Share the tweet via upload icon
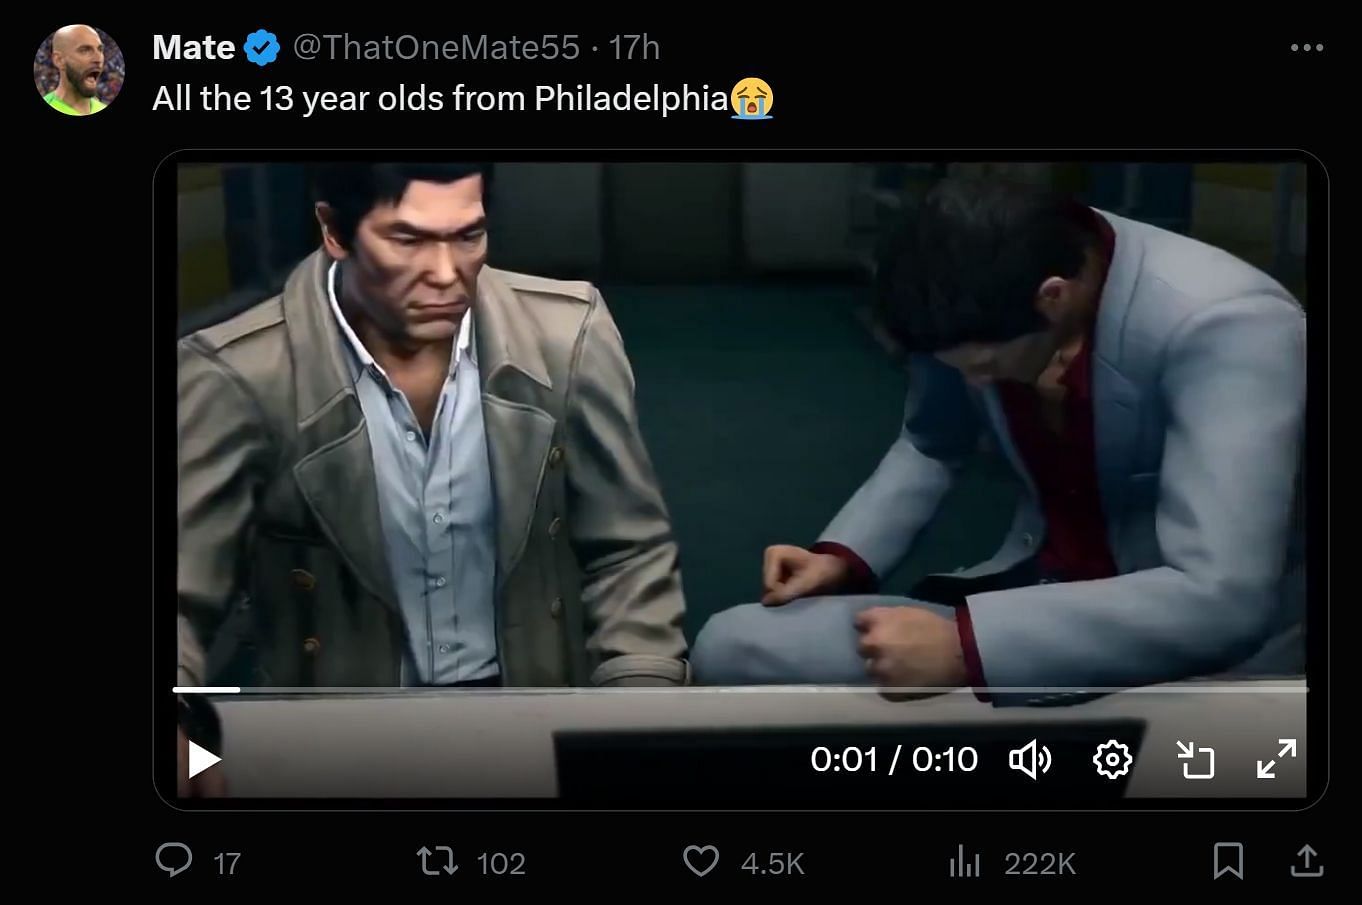 coord(1307,861)
